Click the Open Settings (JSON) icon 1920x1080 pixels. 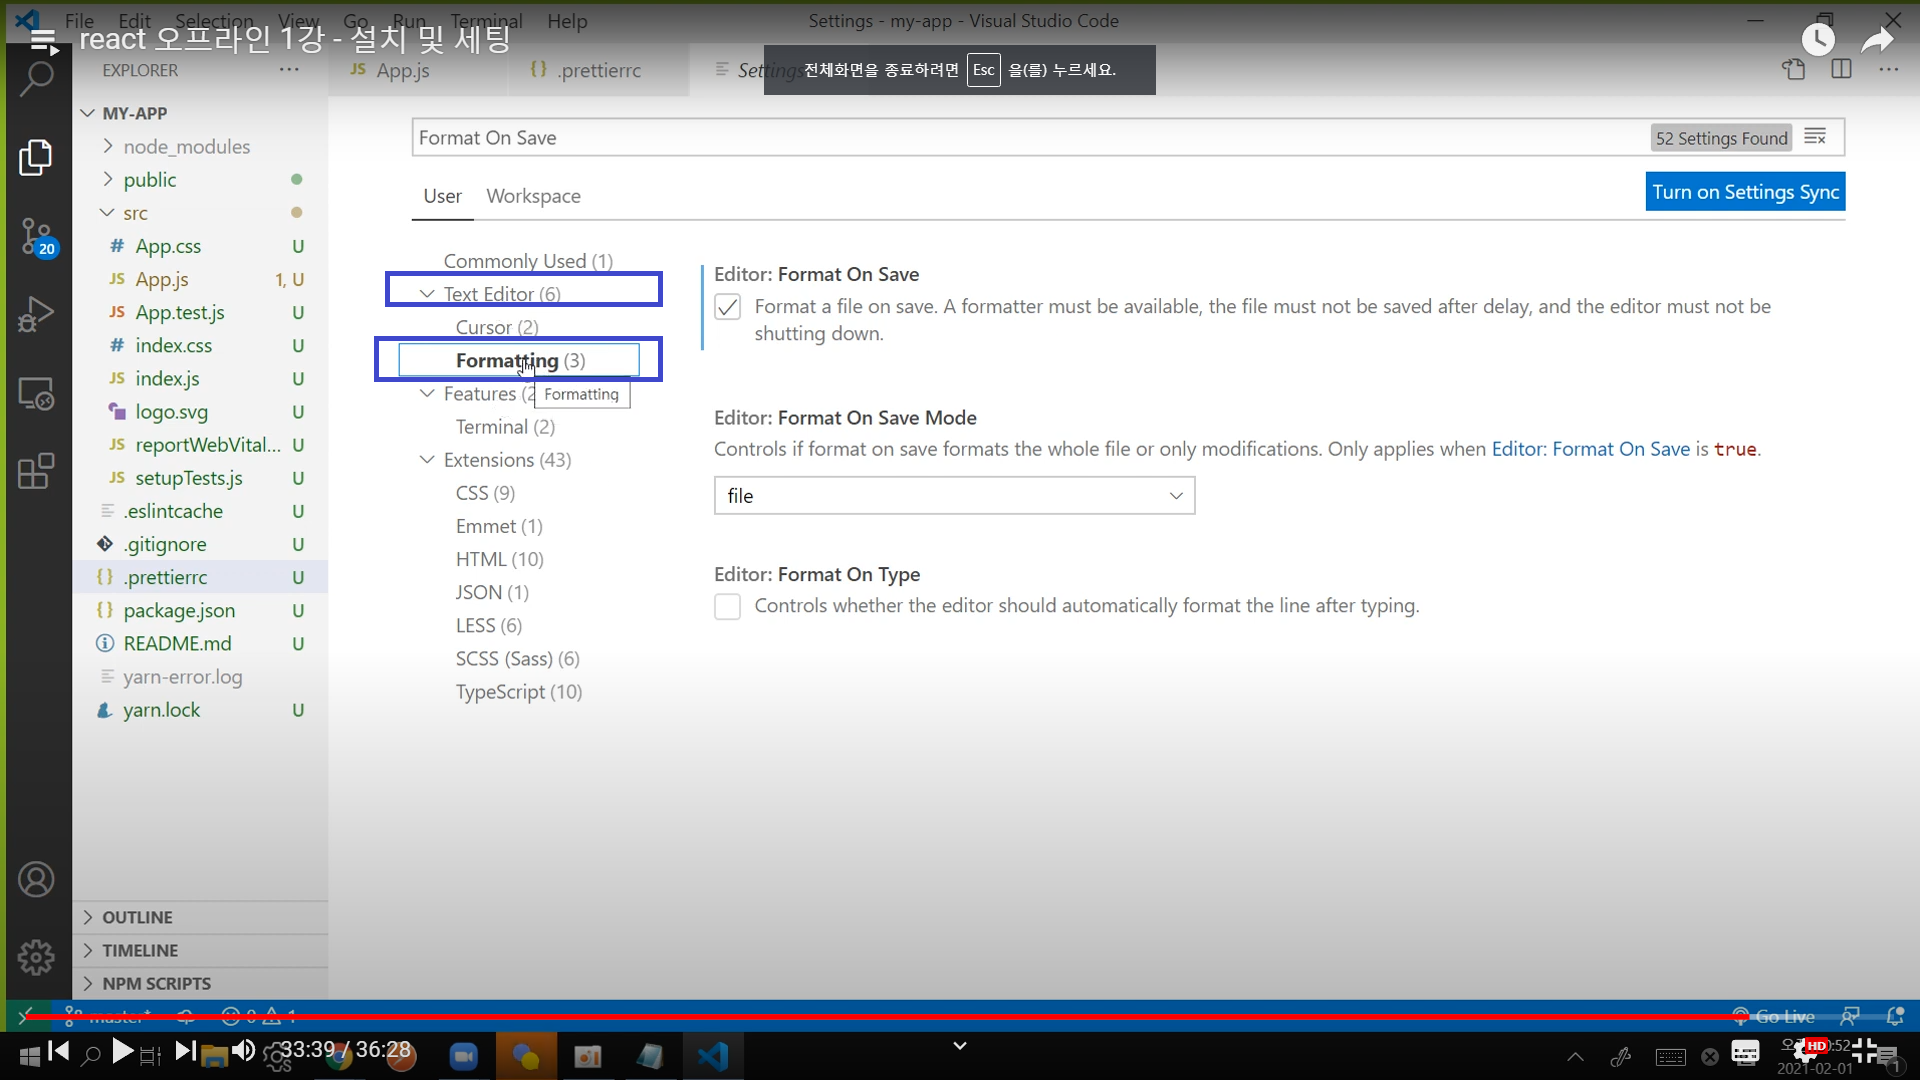coord(1794,70)
